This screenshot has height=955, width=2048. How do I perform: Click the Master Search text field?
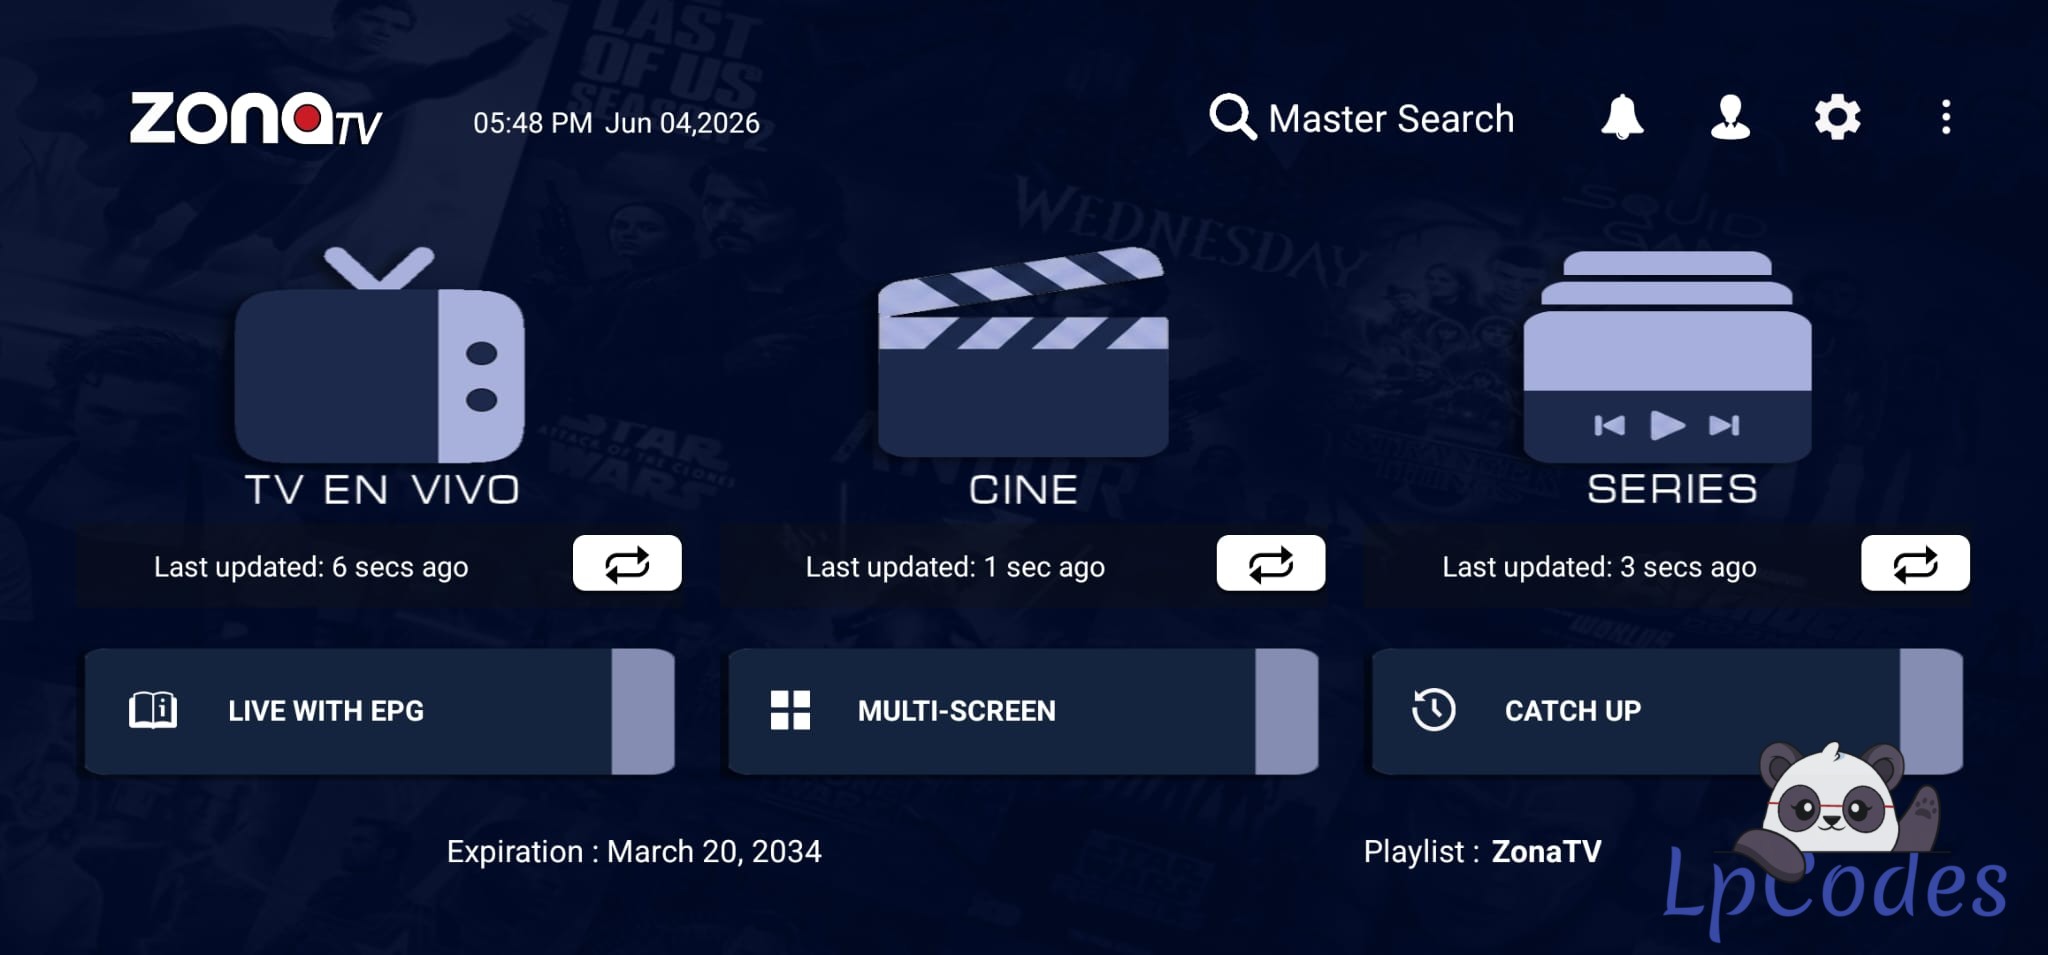click(1391, 119)
